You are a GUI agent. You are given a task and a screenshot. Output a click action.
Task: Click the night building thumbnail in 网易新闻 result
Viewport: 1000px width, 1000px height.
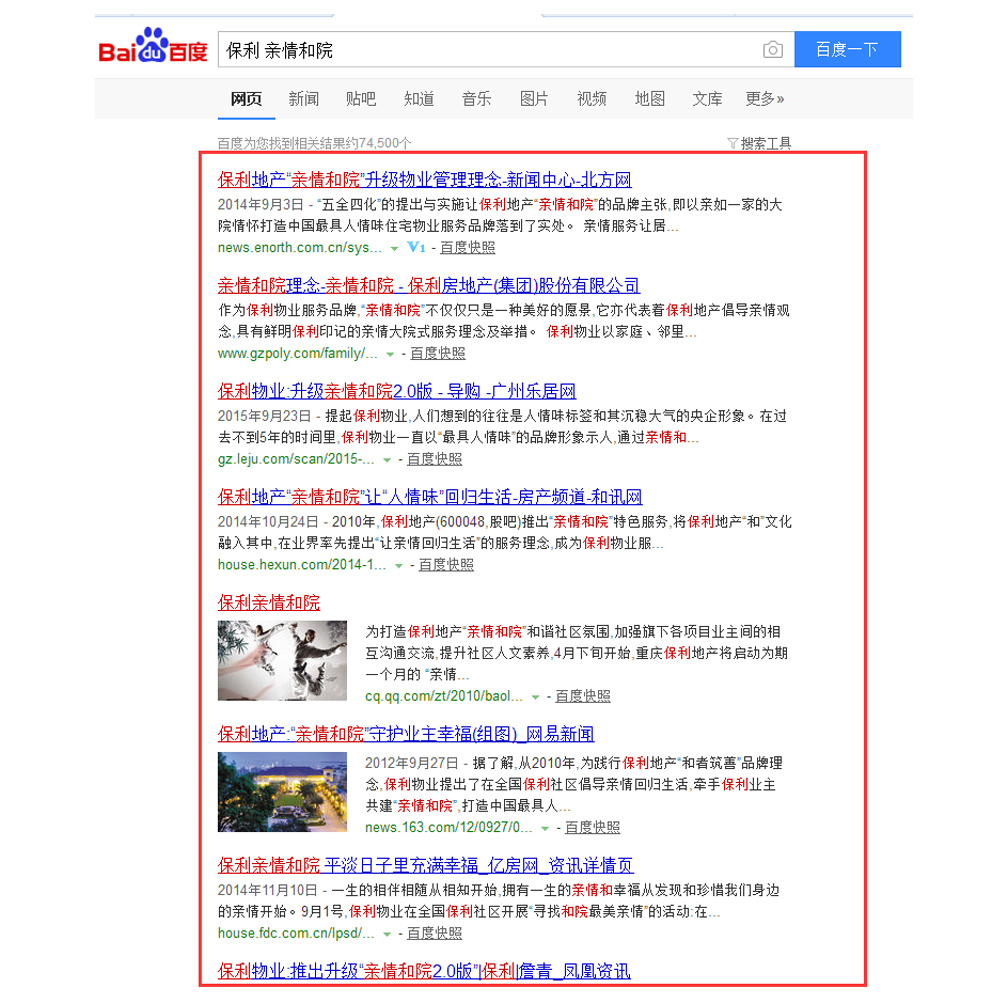pos(282,792)
